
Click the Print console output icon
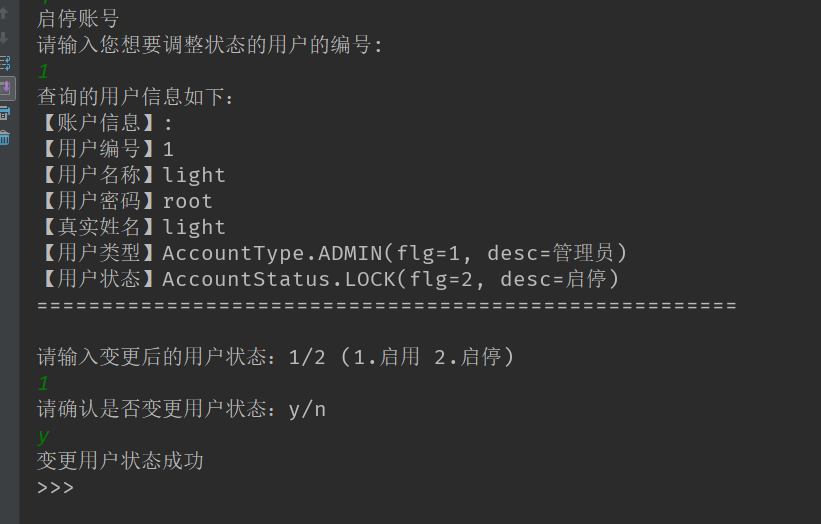[x=4, y=113]
